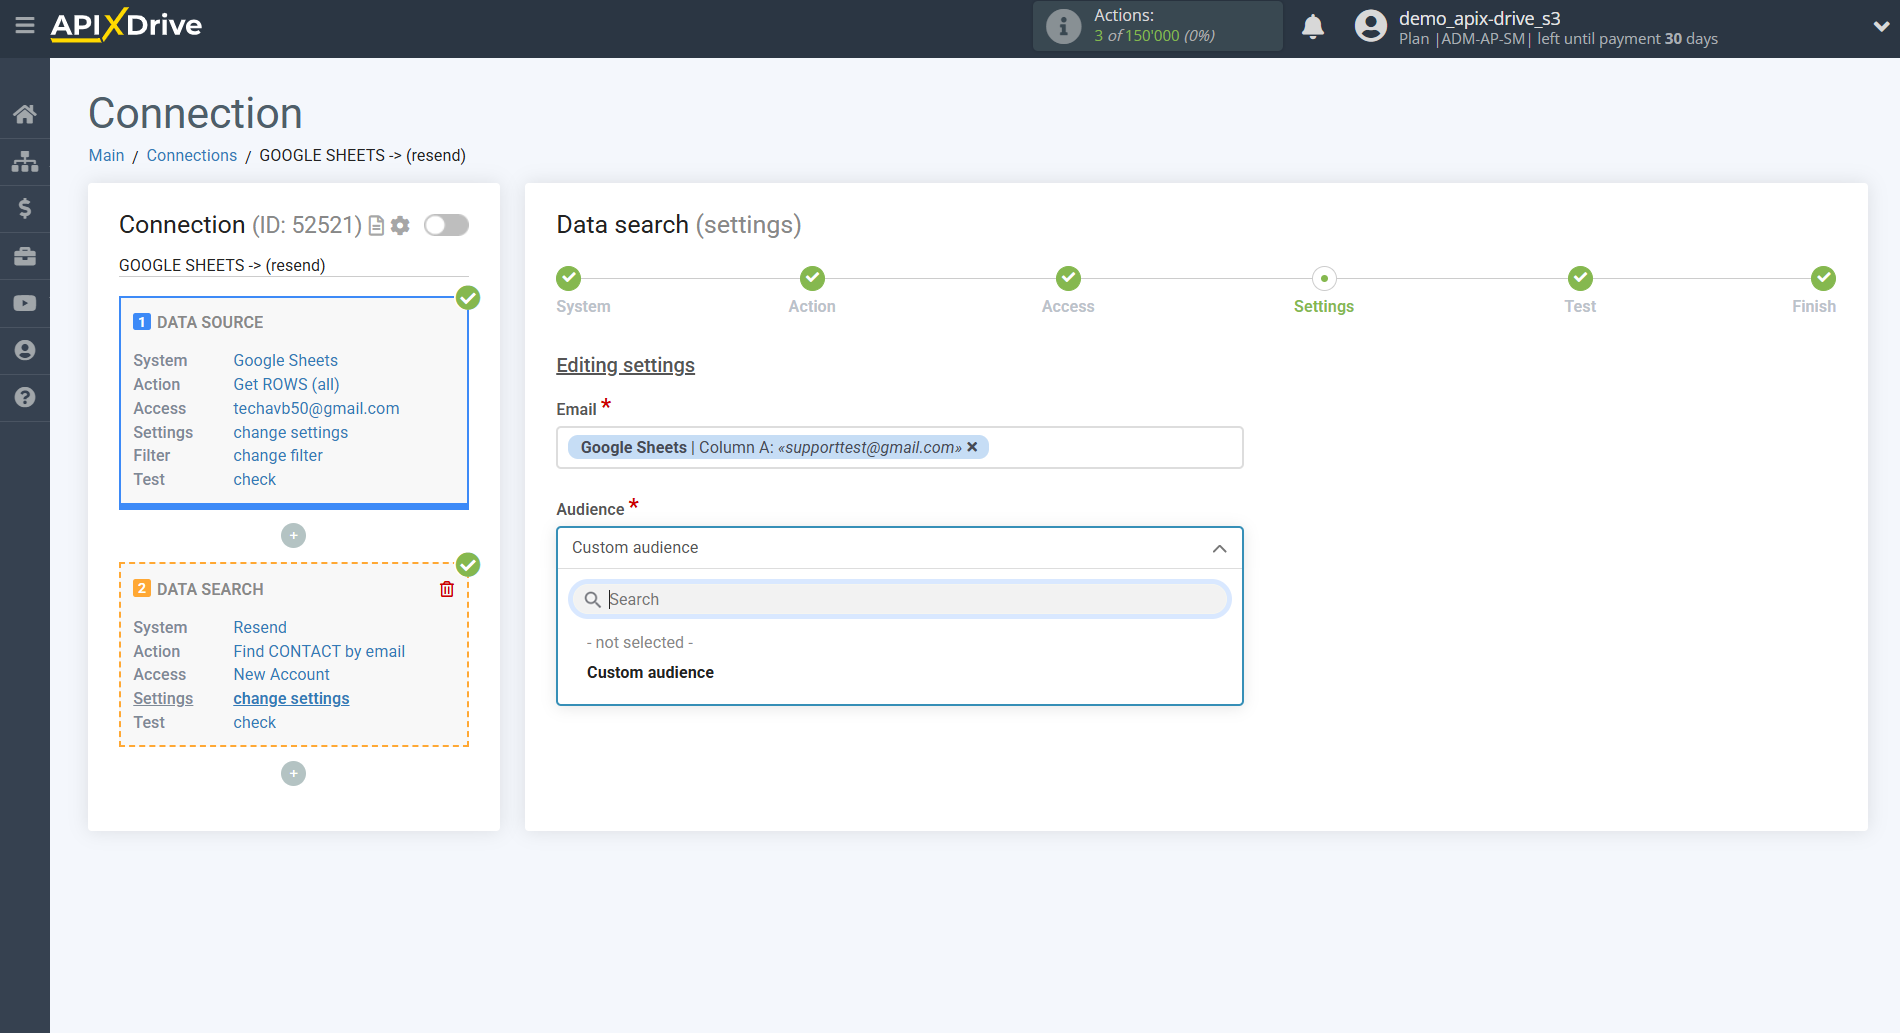This screenshot has width=1900, height=1033.
Task: Expand the user account menu chevron
Action: 1880,27
